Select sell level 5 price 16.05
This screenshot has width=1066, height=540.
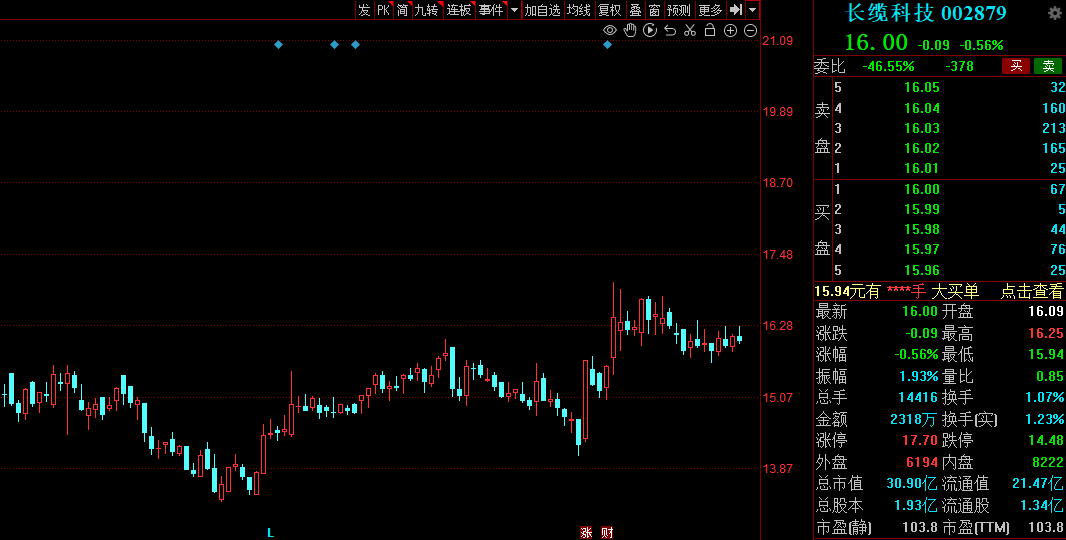922,87
